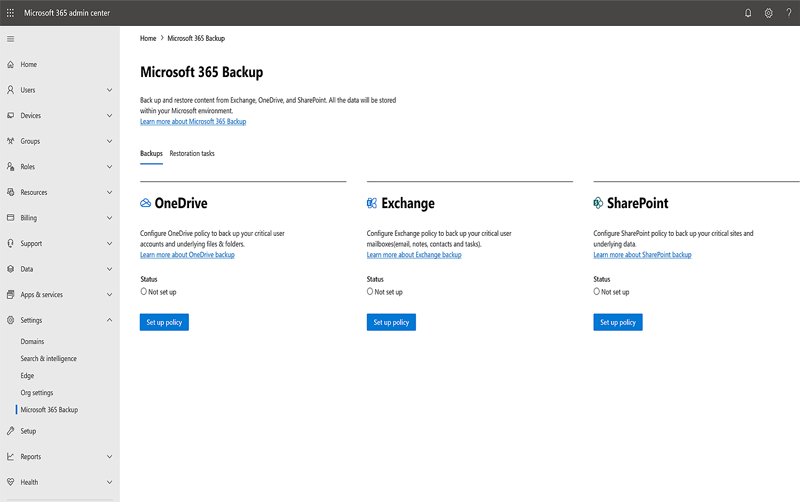Viewport: 800px width, 502px height.
Task: Click the Home house icon in sidebar
Action: (x=10, y=64)
